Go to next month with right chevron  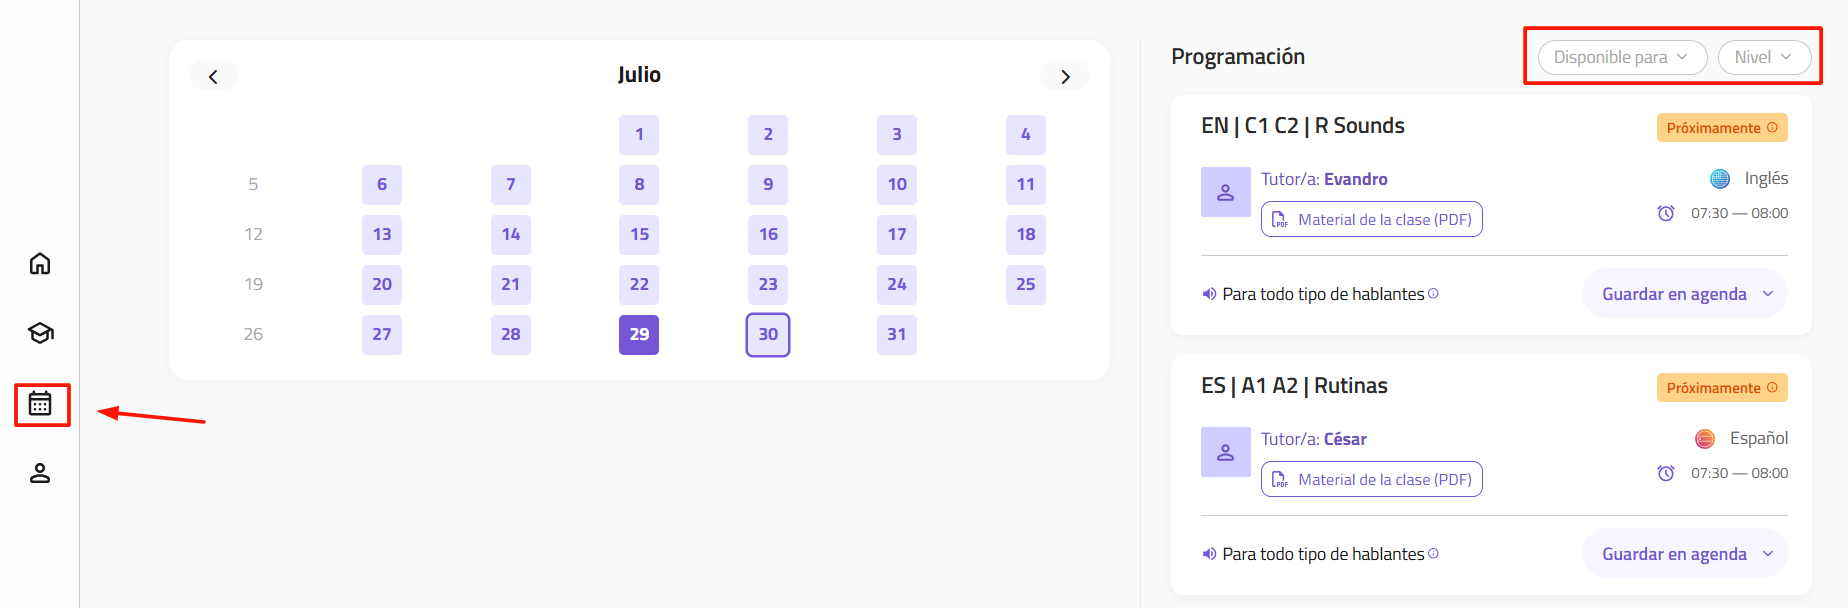[x=1065, y=76]
